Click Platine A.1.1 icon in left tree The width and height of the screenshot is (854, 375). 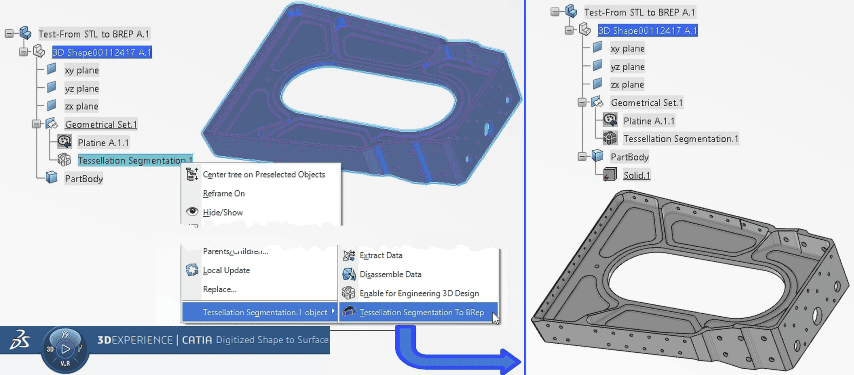coord(64,142)
